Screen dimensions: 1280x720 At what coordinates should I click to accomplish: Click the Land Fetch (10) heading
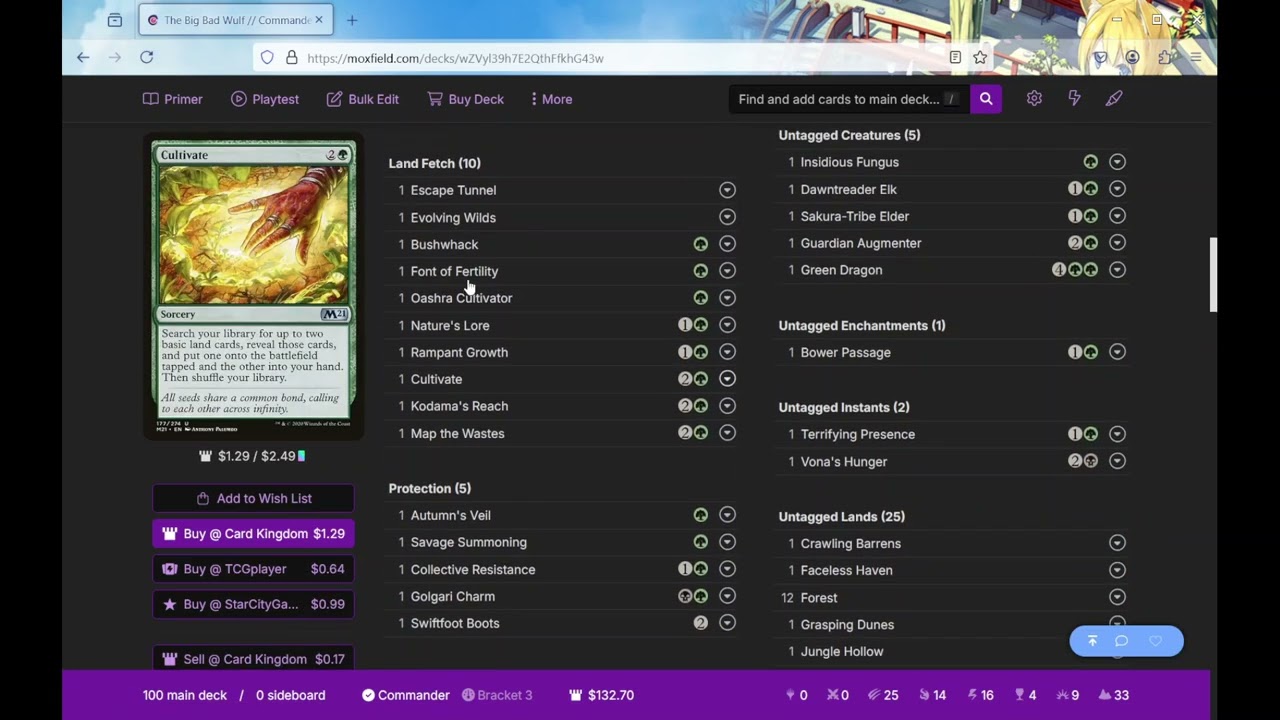coord(434,163)
